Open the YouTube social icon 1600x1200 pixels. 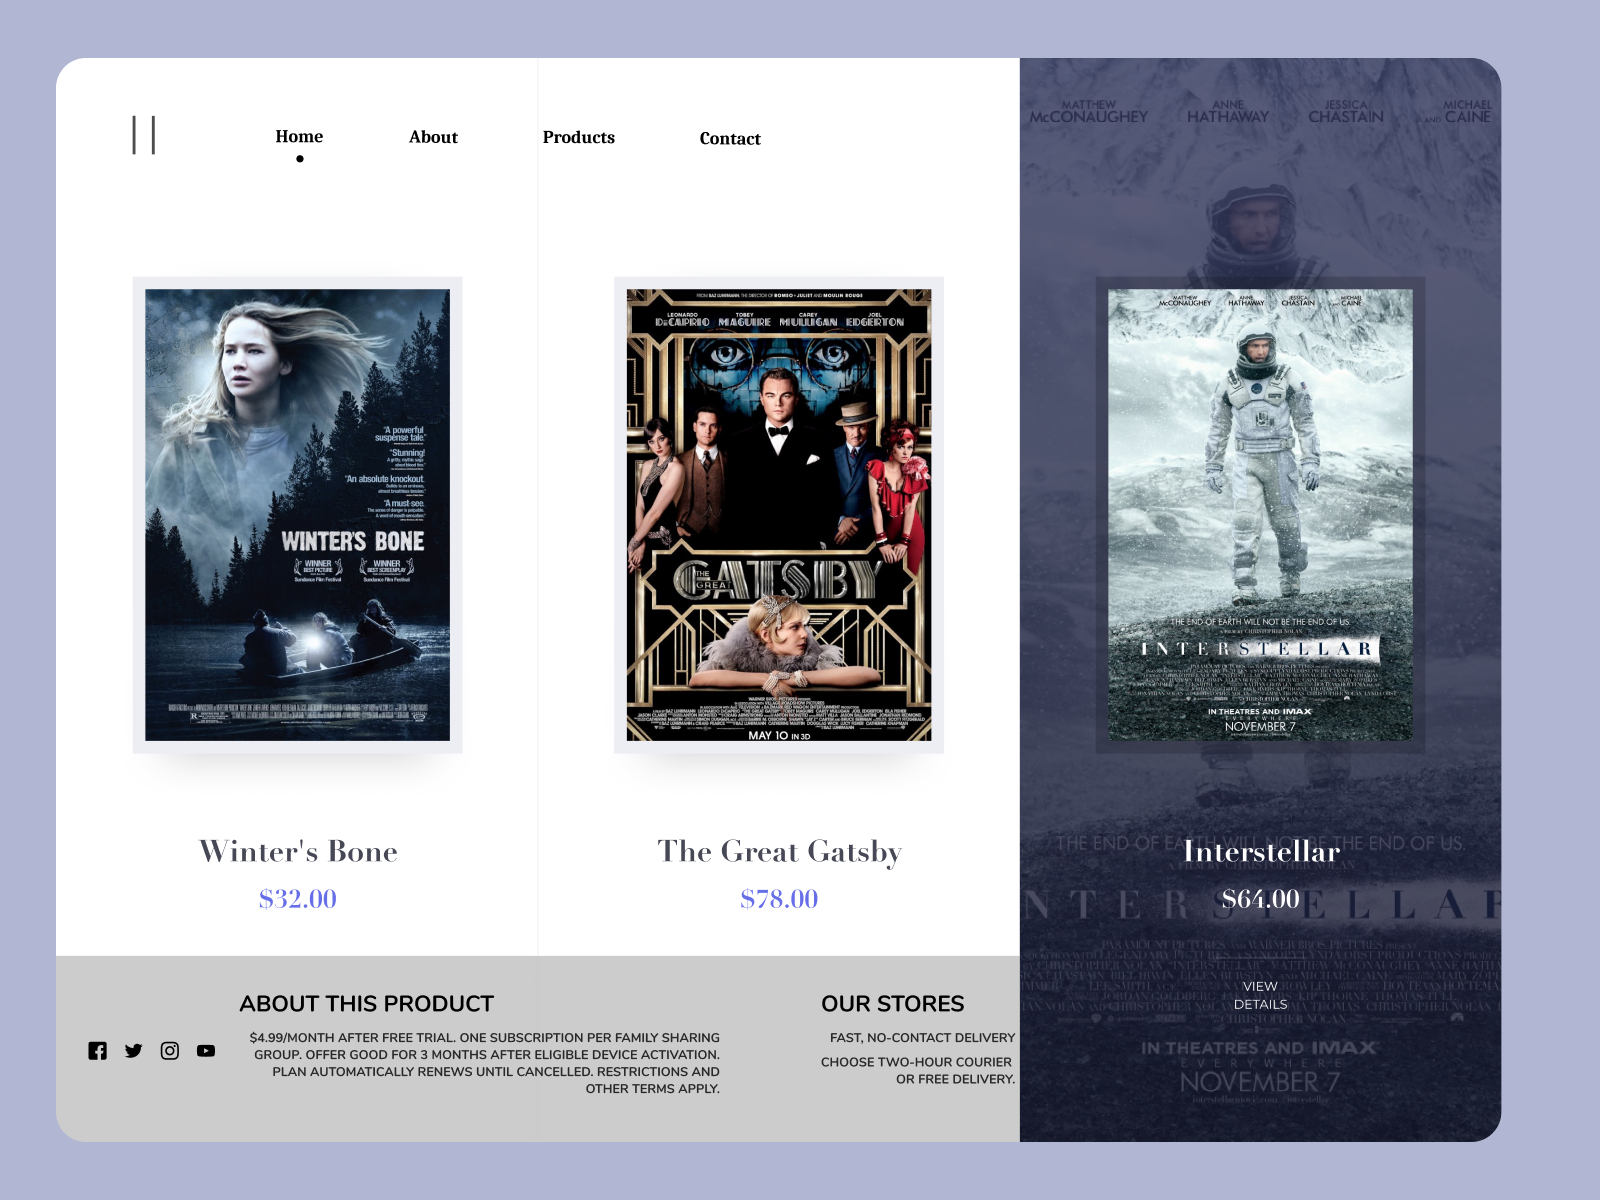pyautogui.click(x=206, y=1051)
